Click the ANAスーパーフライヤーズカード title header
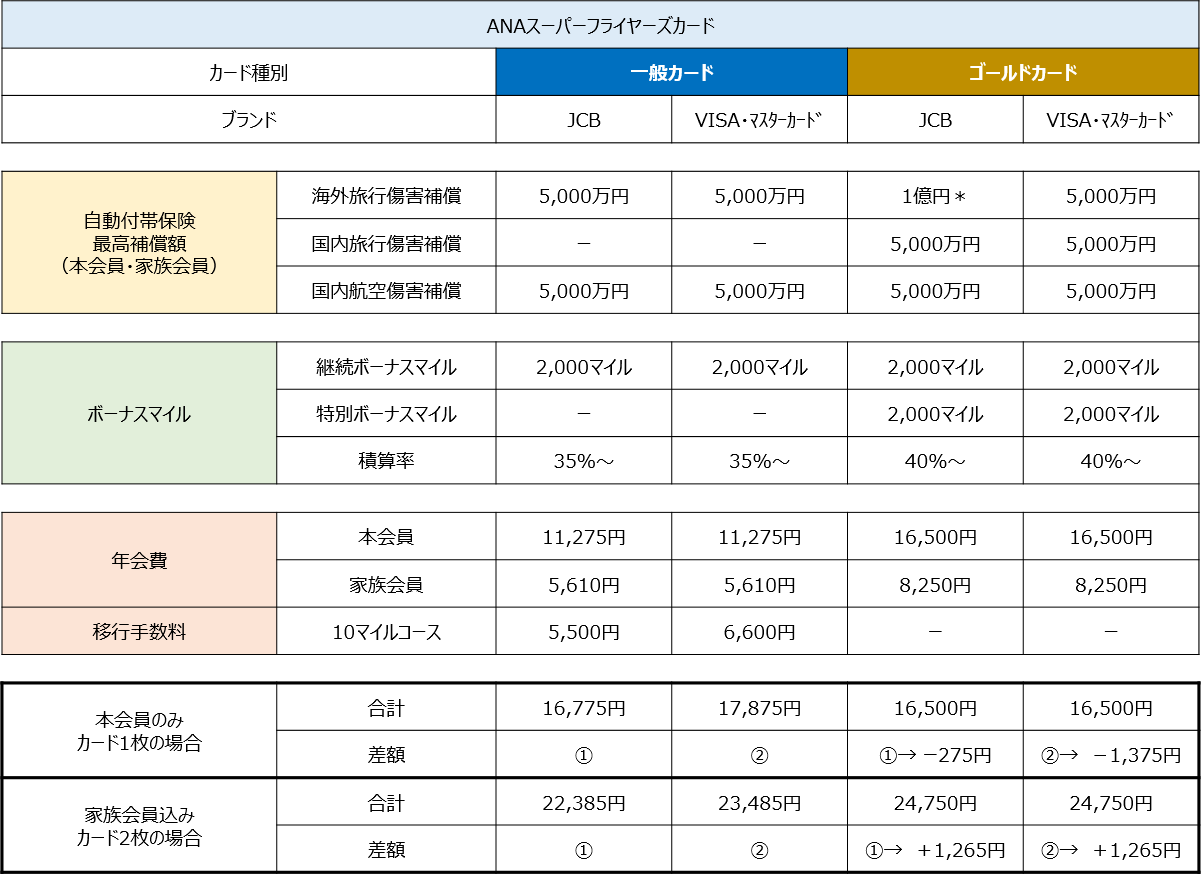Screen dimensions: 1203x876 point(600,25)
